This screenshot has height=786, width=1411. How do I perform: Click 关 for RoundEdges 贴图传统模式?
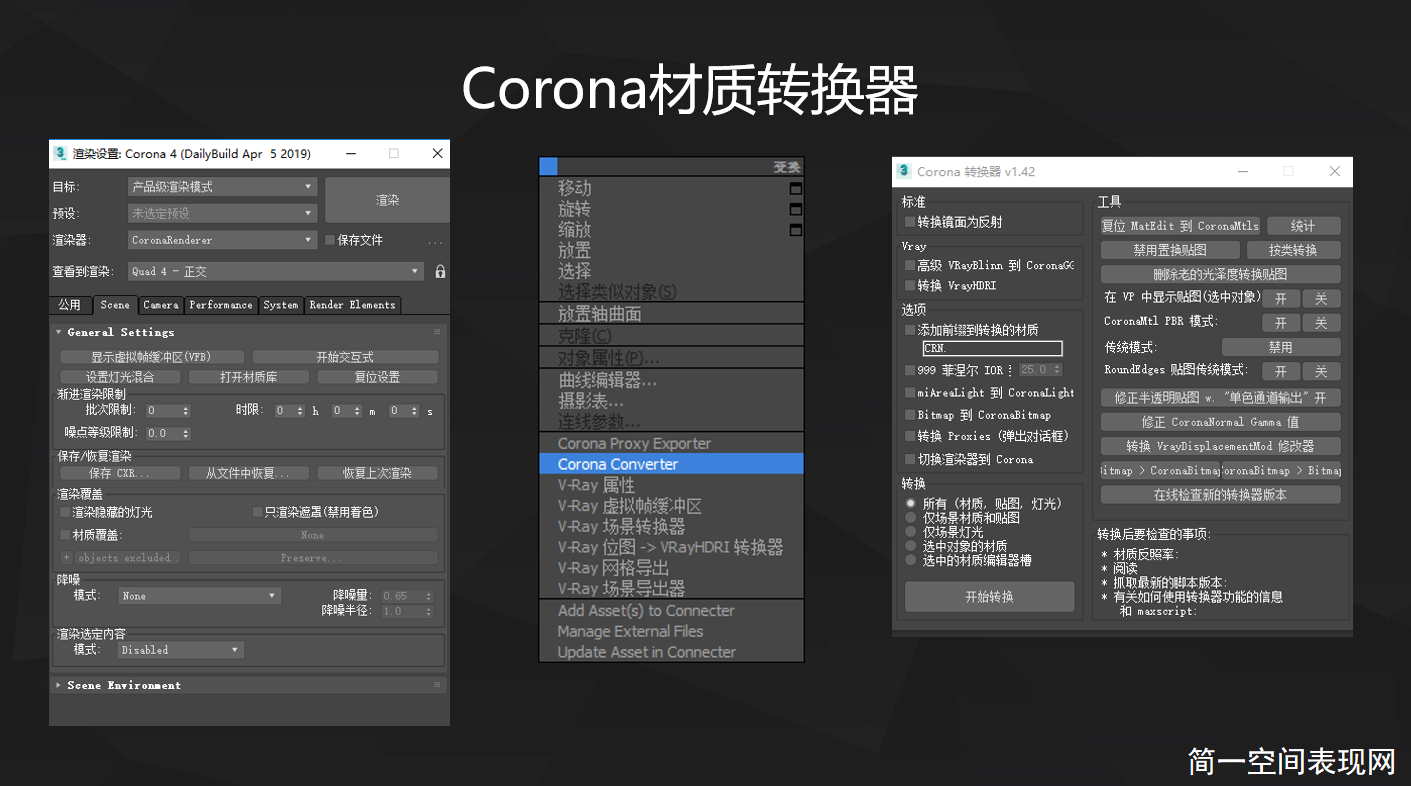pyautogui.click(x=1321, y=371)
